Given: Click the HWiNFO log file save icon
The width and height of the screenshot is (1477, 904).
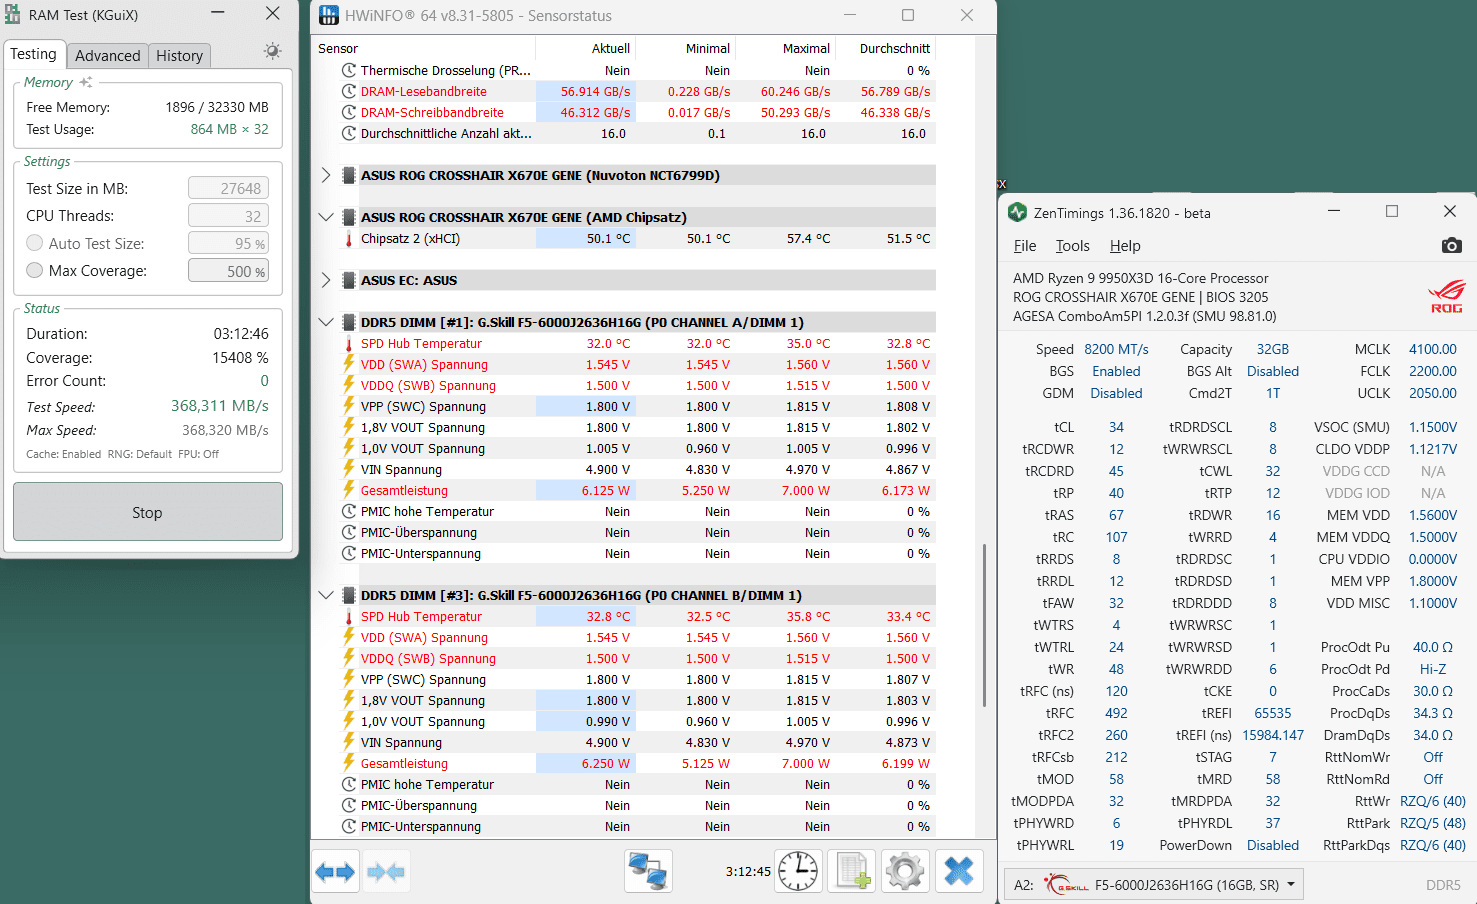Looking at the screenshot, I should tap(852, 871).
